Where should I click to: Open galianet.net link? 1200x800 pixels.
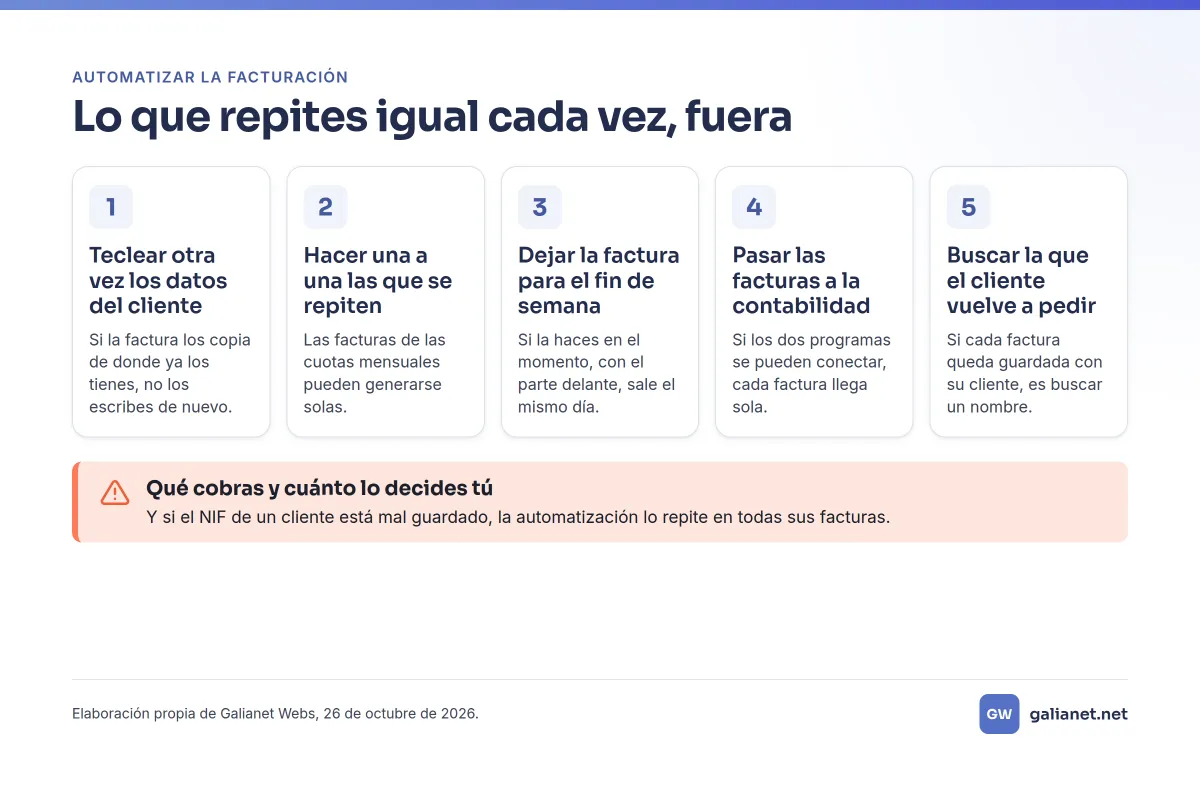pos(1078,714)
